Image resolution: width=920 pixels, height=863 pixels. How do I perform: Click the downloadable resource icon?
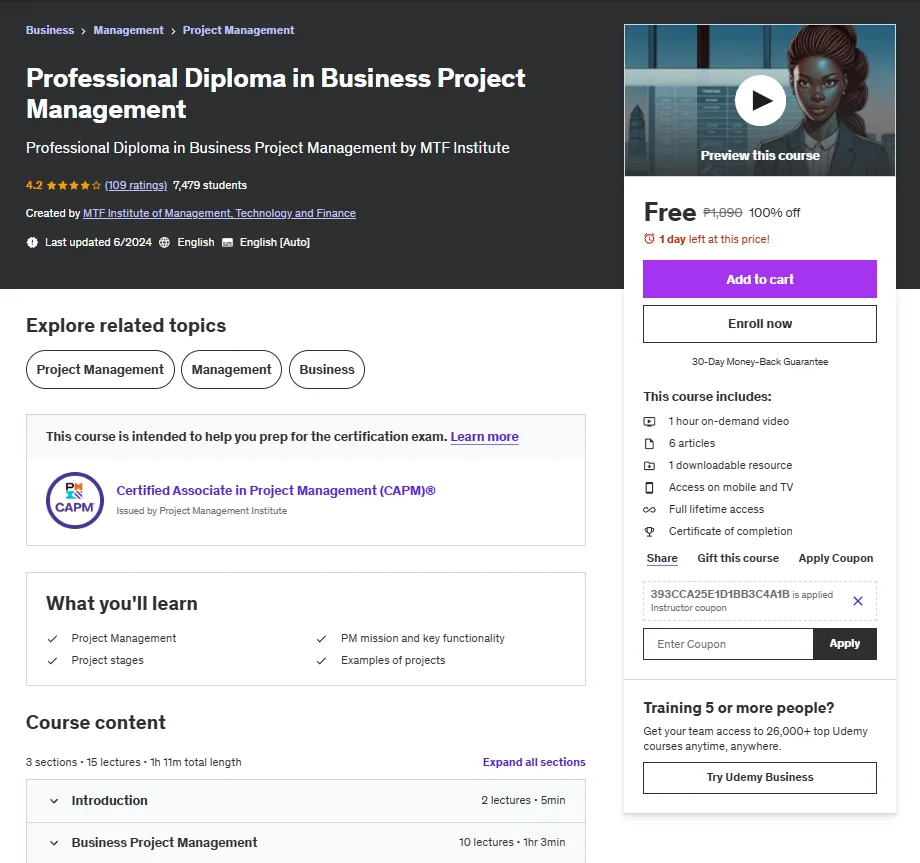[649, 465]
